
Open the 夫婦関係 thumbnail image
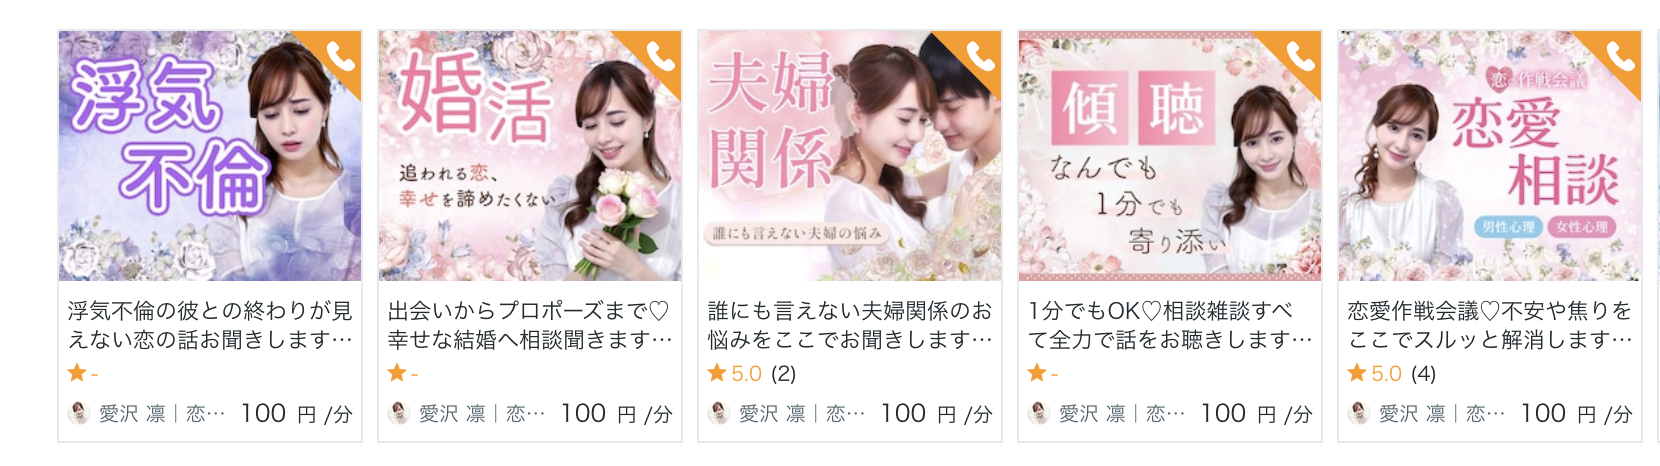(850, 156)
